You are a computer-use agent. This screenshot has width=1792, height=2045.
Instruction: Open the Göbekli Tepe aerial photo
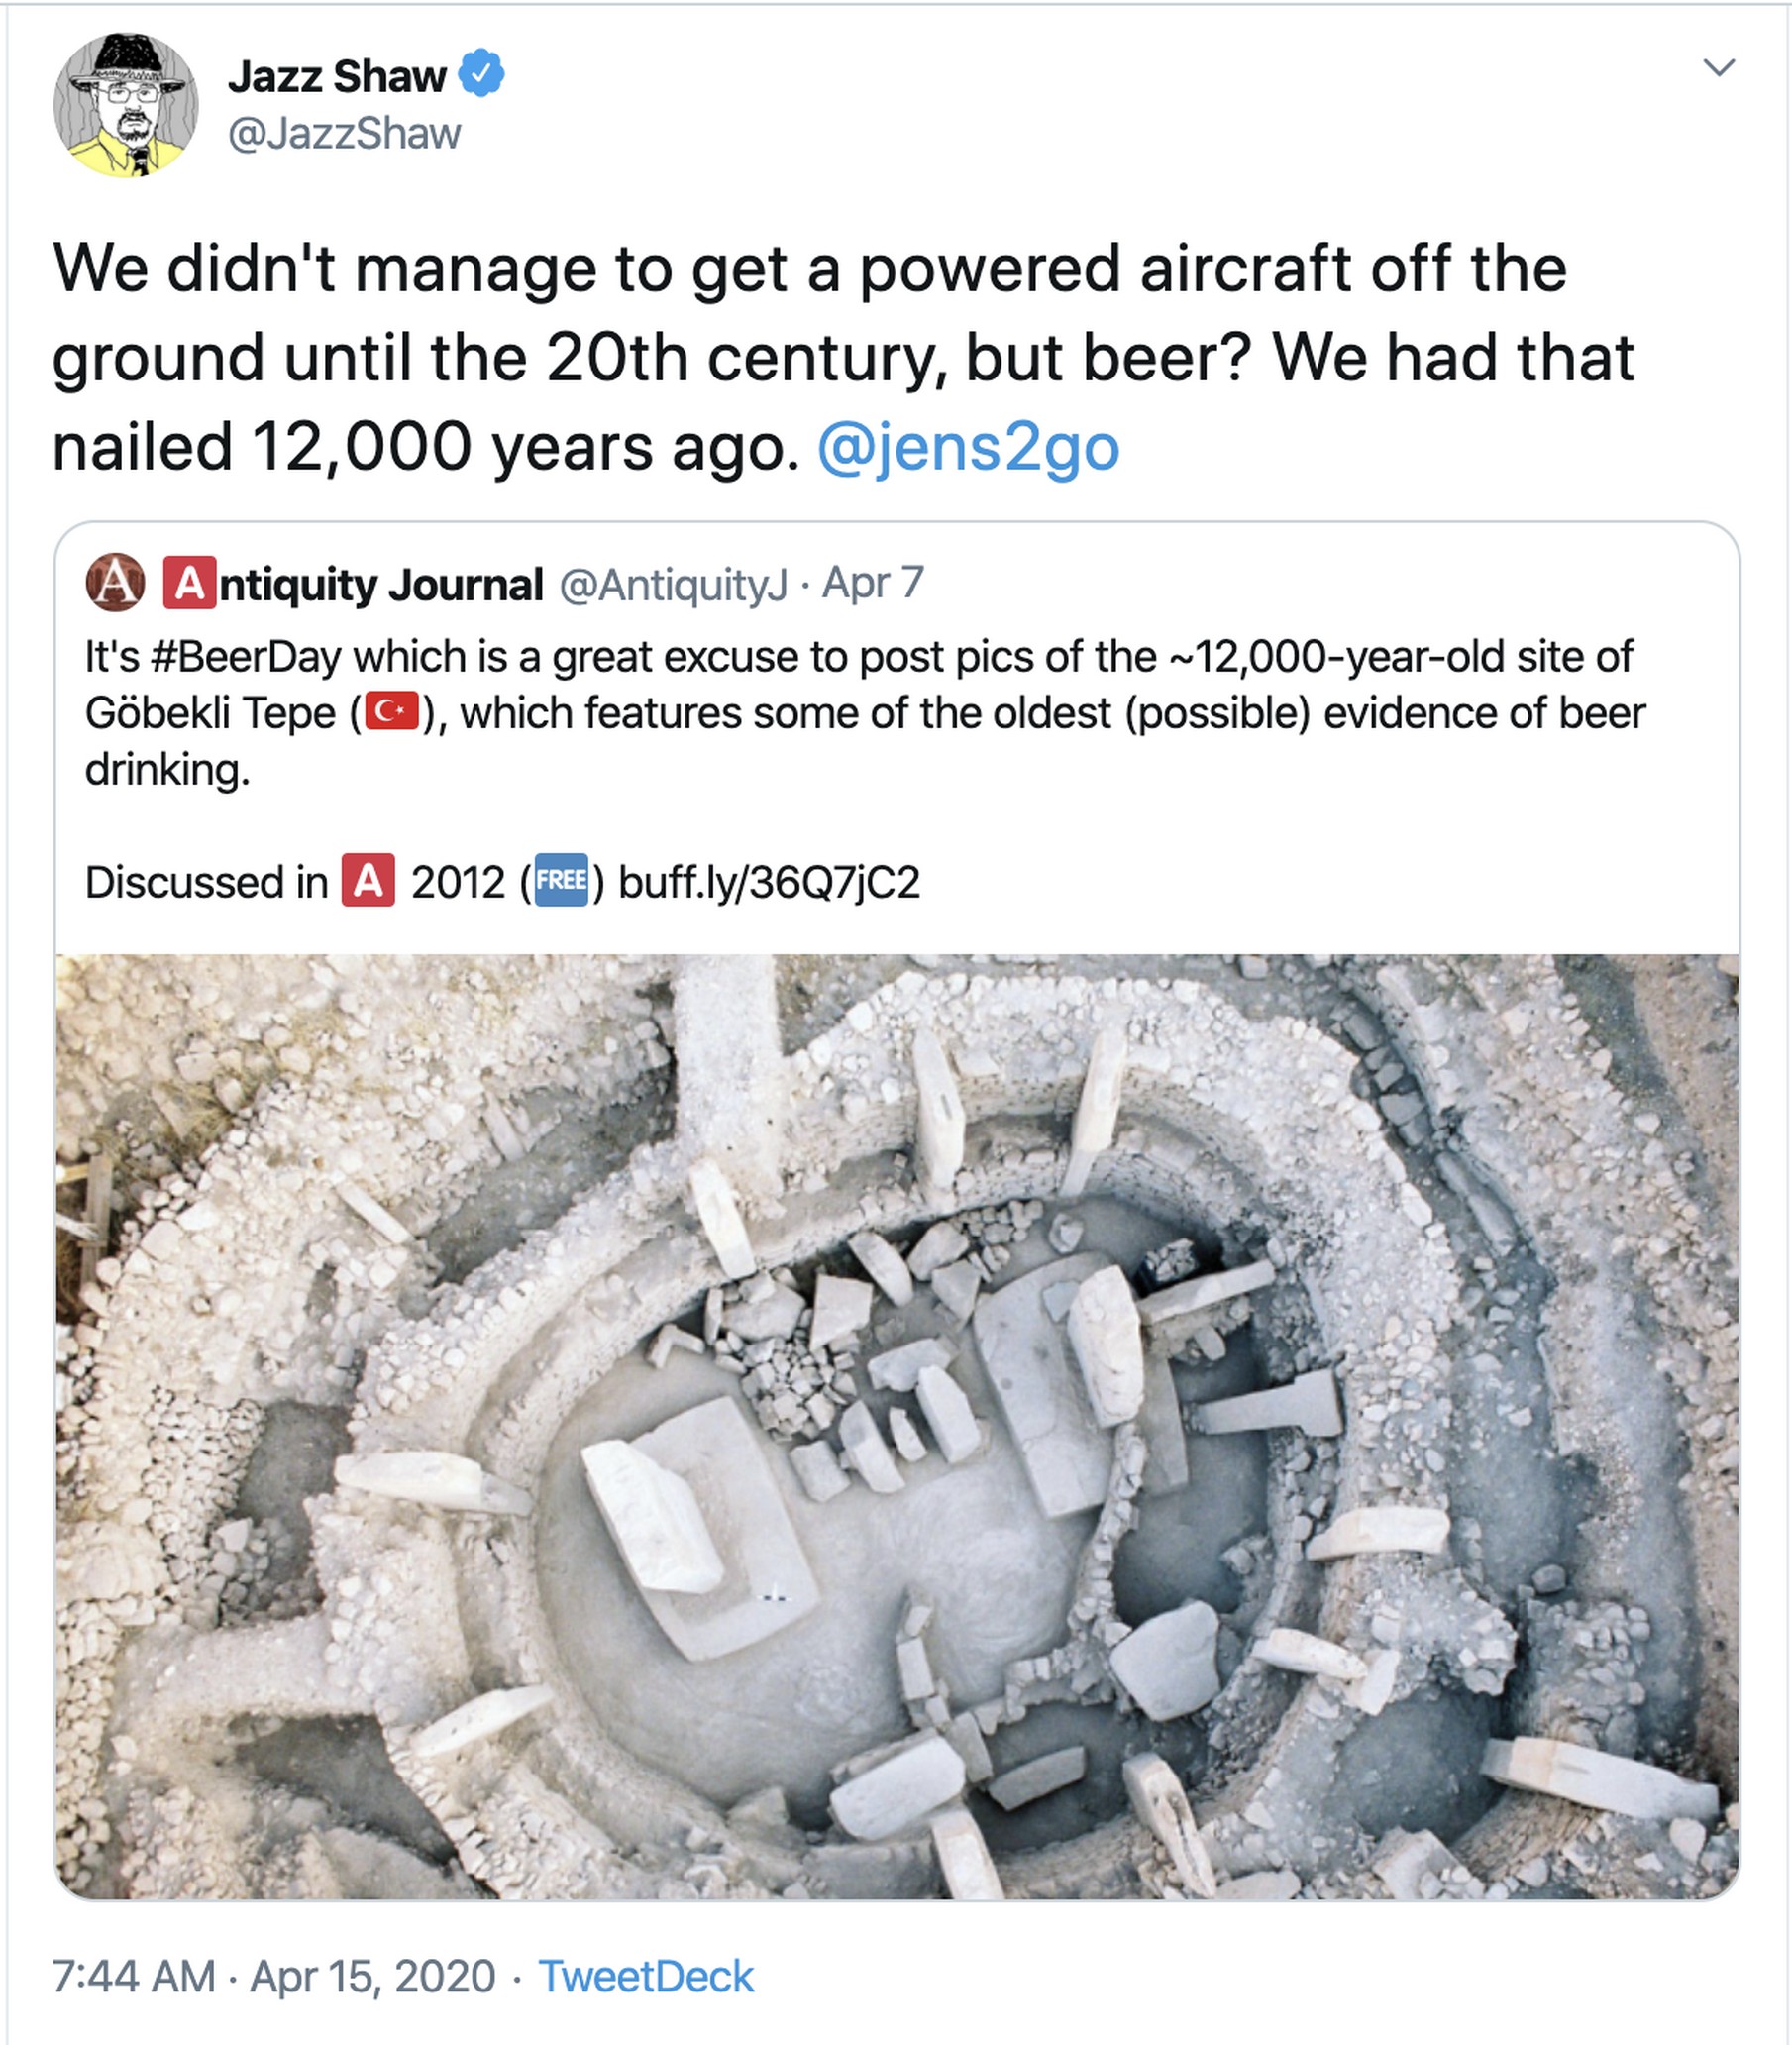click(x=896, y=1425)
